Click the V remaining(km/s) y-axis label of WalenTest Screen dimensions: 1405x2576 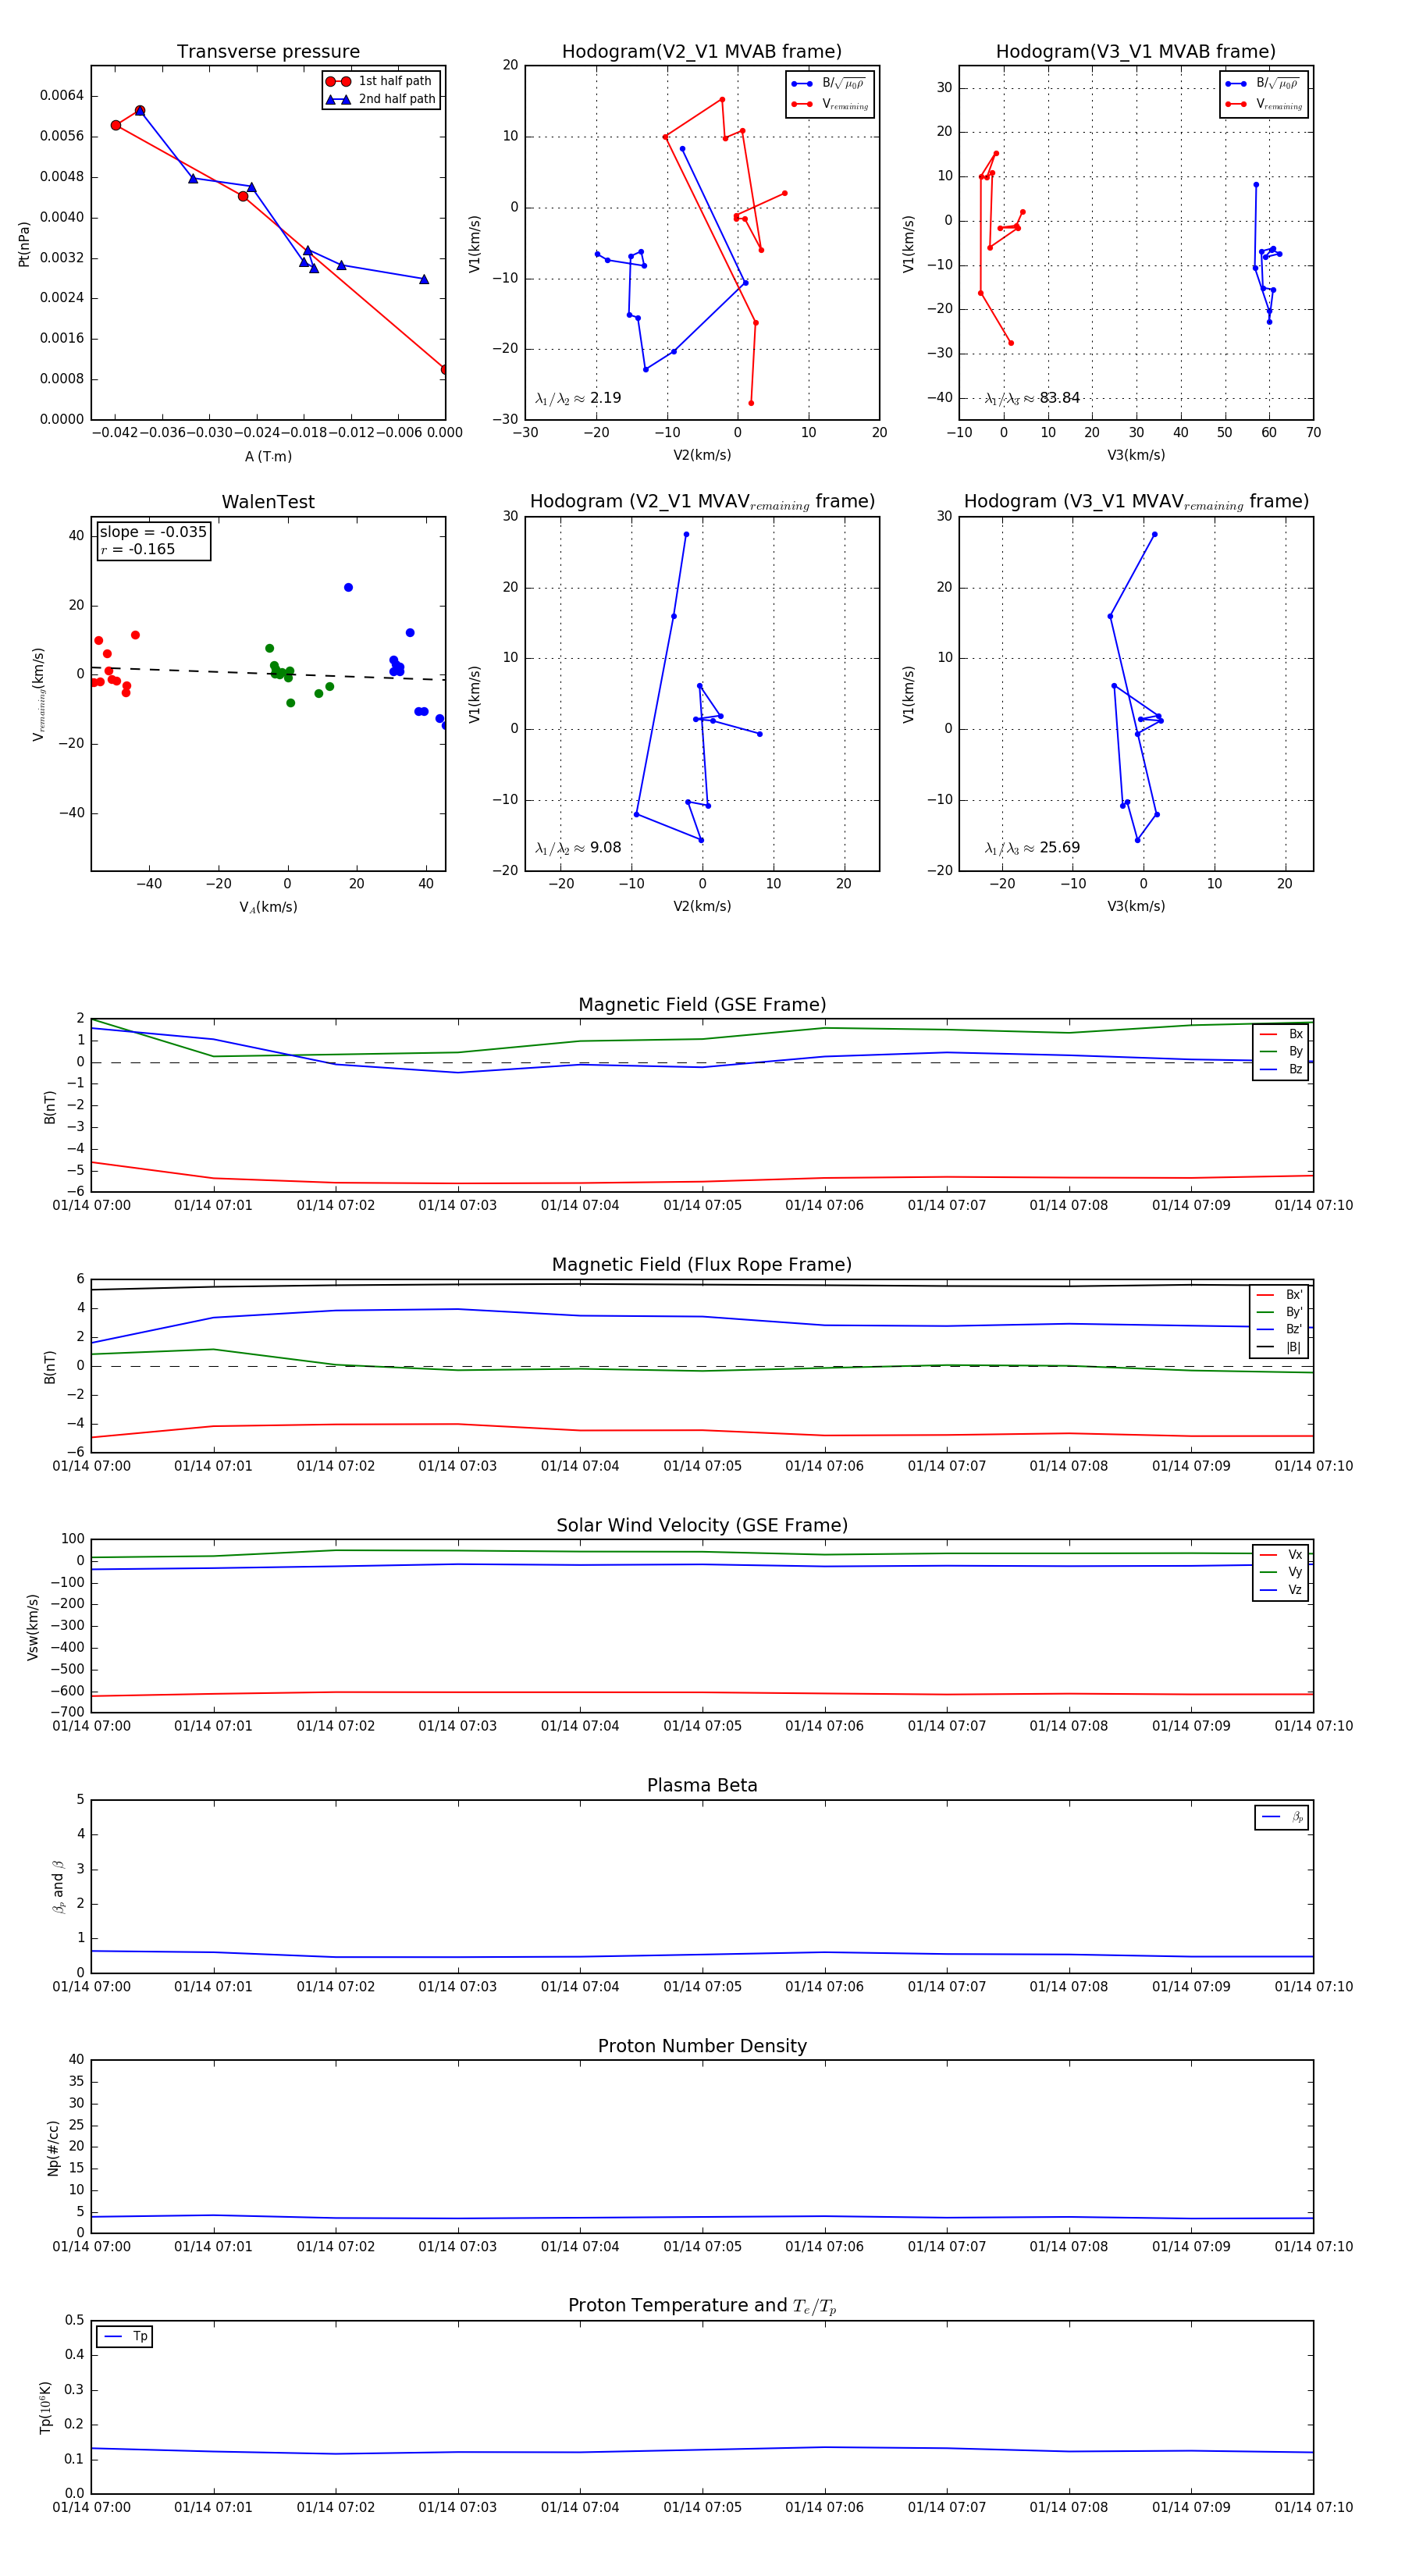(x=38, y=694)
